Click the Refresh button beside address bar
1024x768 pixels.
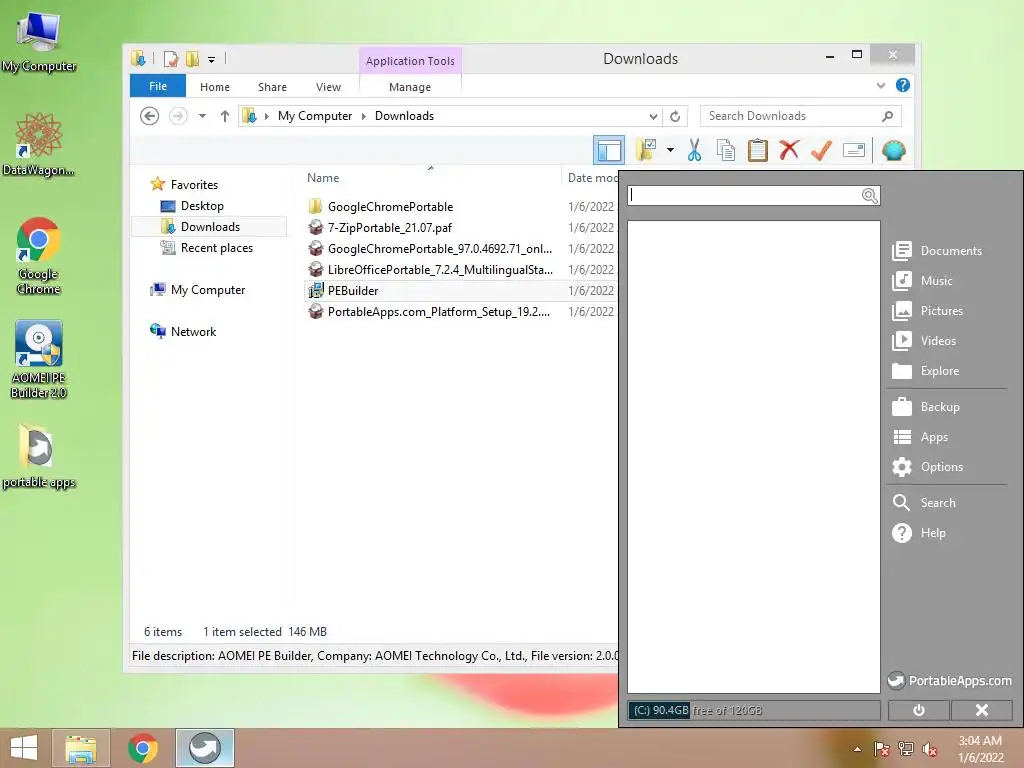[675, 116]
